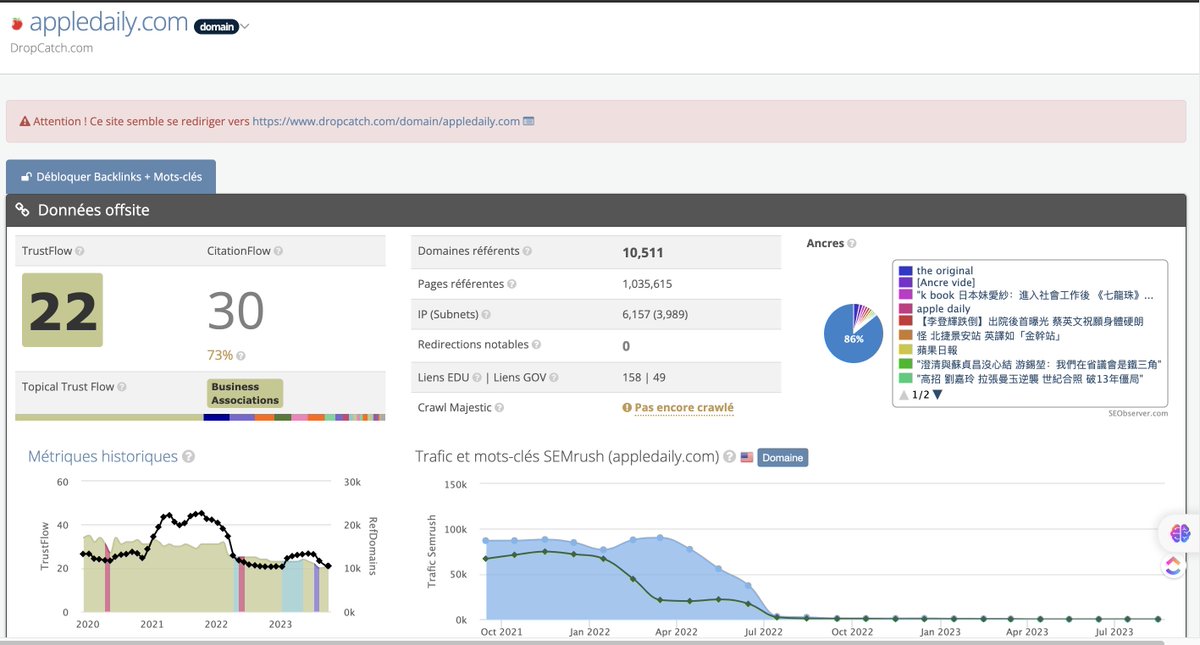This screenshot has height=645, width=1200.
Task: Toggle the '蘋果日報' anchor legend entry
Action: [x=928, y=350]
